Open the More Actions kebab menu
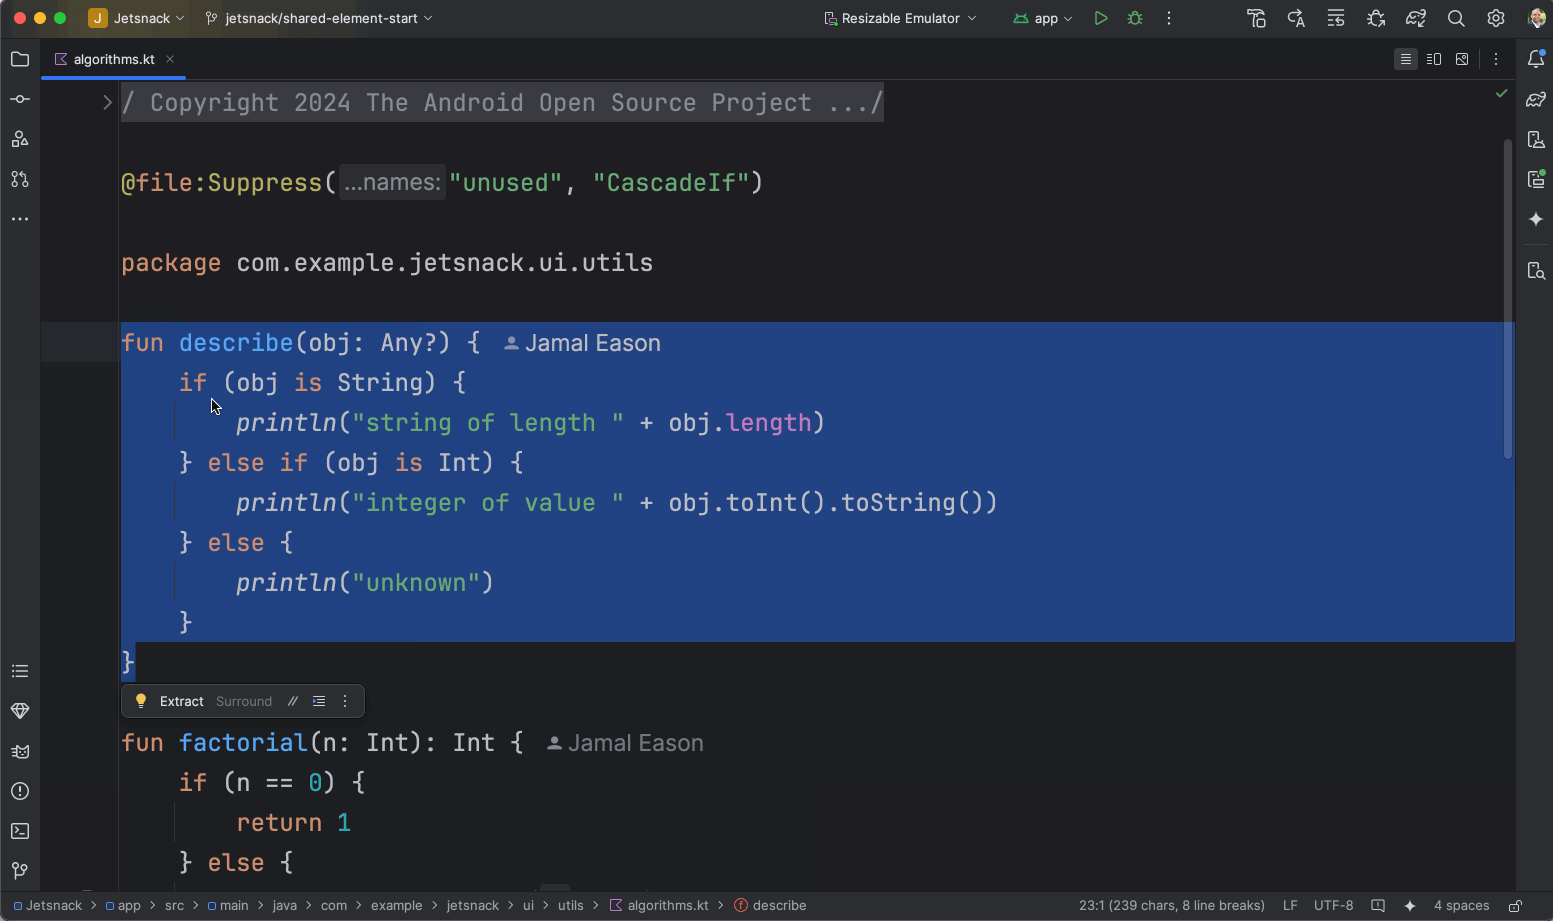Screen dimensions: 1553x921 click(x=1168, y=18)
